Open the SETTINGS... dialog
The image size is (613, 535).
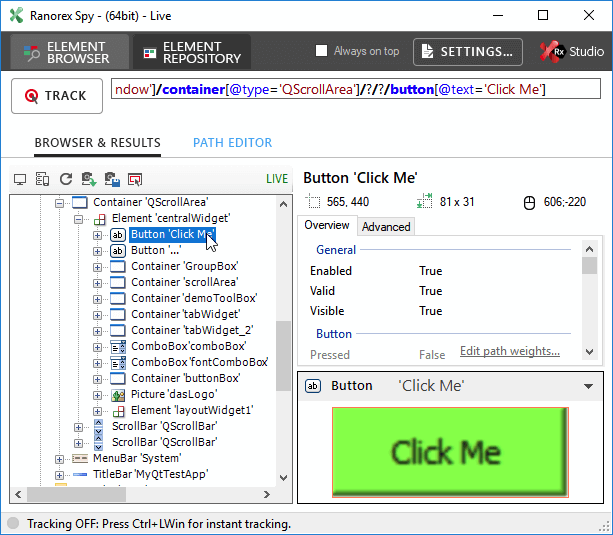468,52
